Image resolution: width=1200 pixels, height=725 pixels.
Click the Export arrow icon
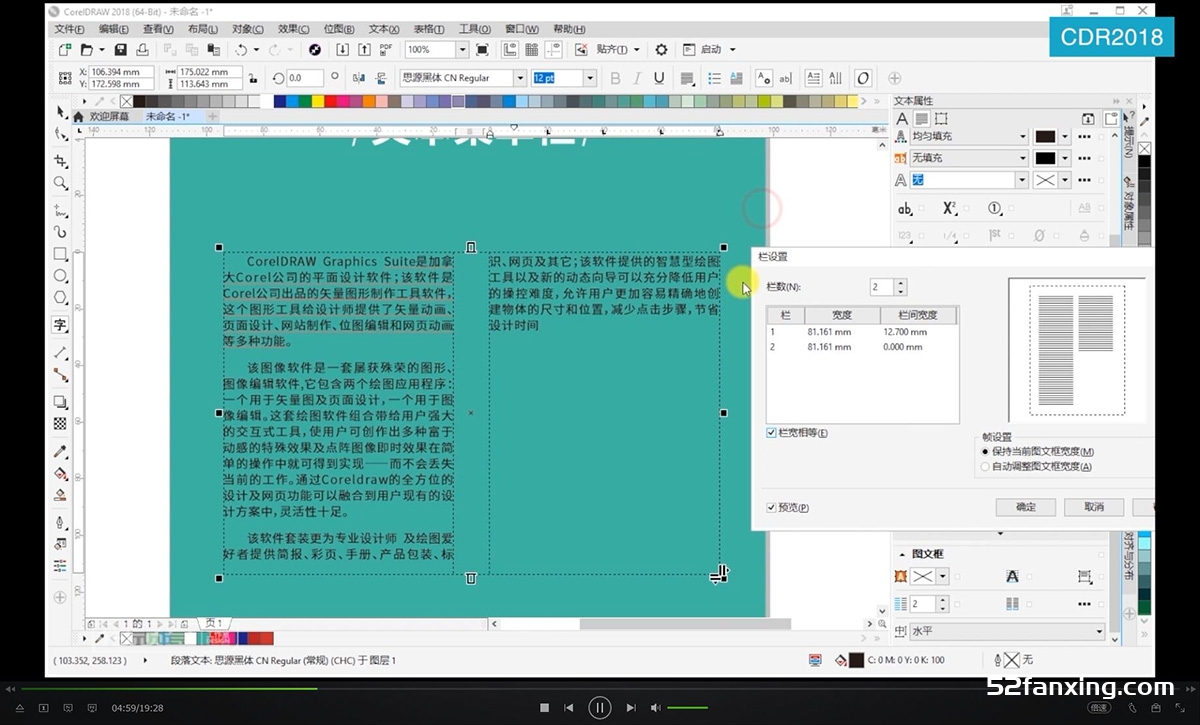click(363, 49)
